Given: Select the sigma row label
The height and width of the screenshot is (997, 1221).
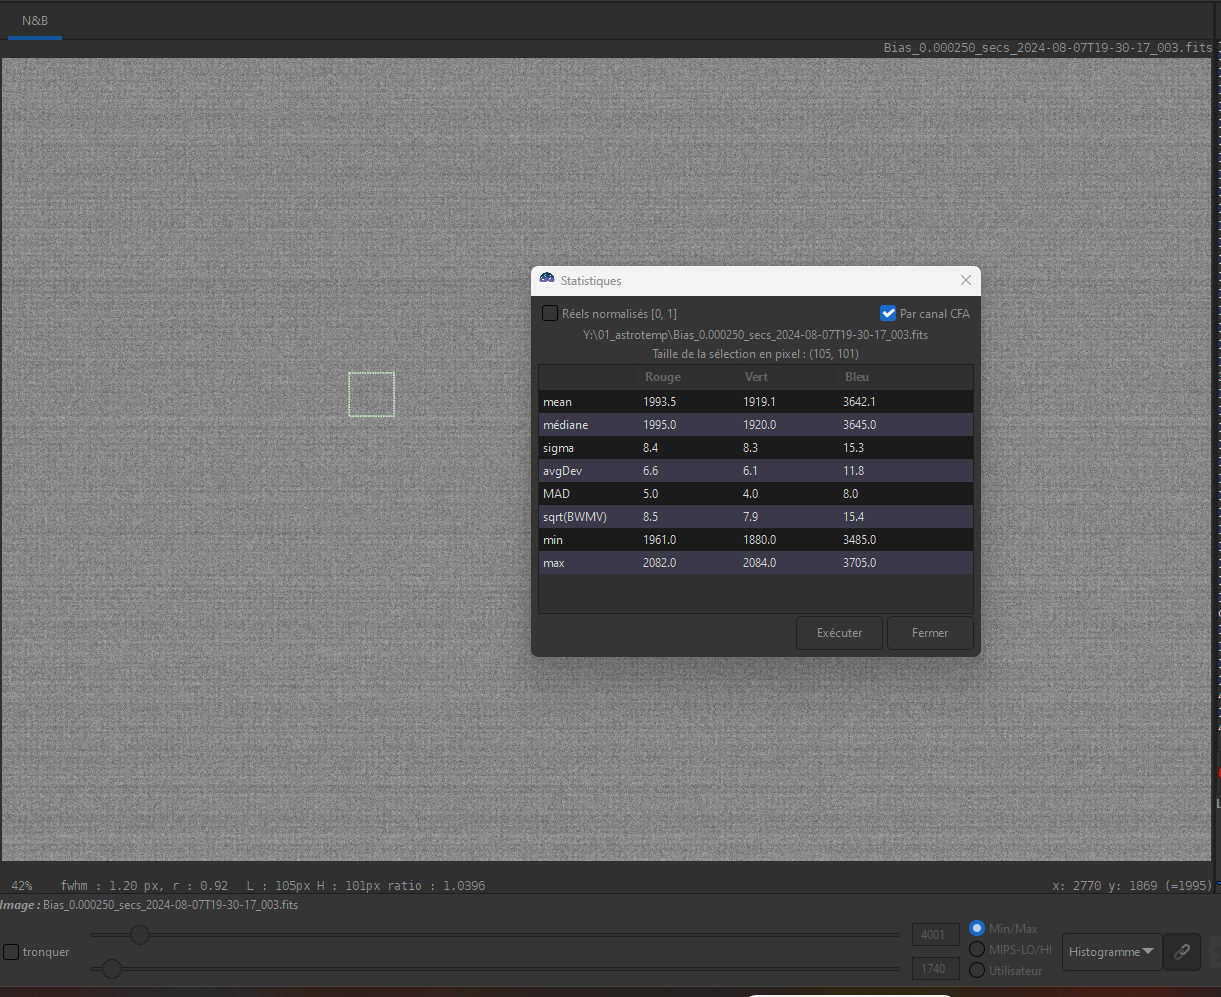Looking at the screenshot, I should 558,448.
